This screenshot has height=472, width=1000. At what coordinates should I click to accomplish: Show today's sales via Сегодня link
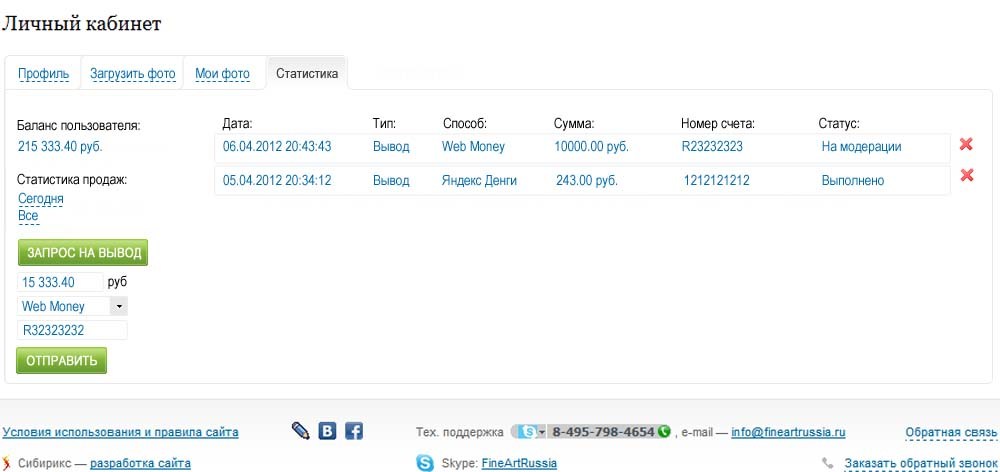click(41, 198)
